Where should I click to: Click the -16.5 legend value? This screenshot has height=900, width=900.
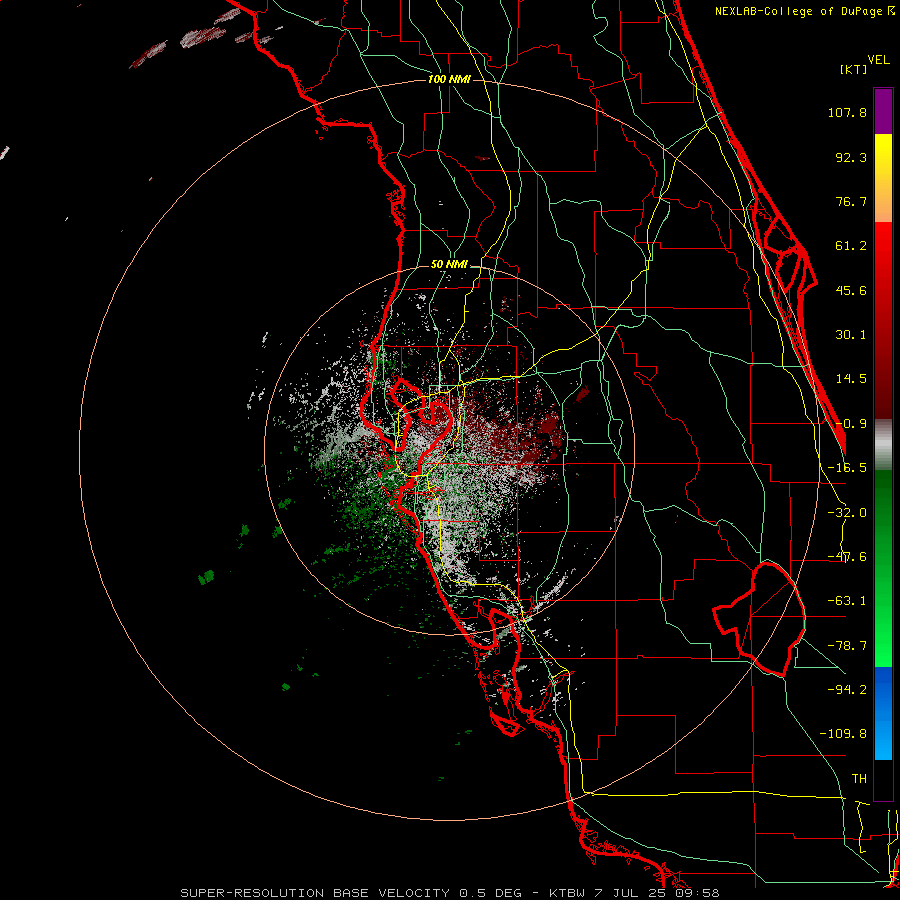coord(847,468)
